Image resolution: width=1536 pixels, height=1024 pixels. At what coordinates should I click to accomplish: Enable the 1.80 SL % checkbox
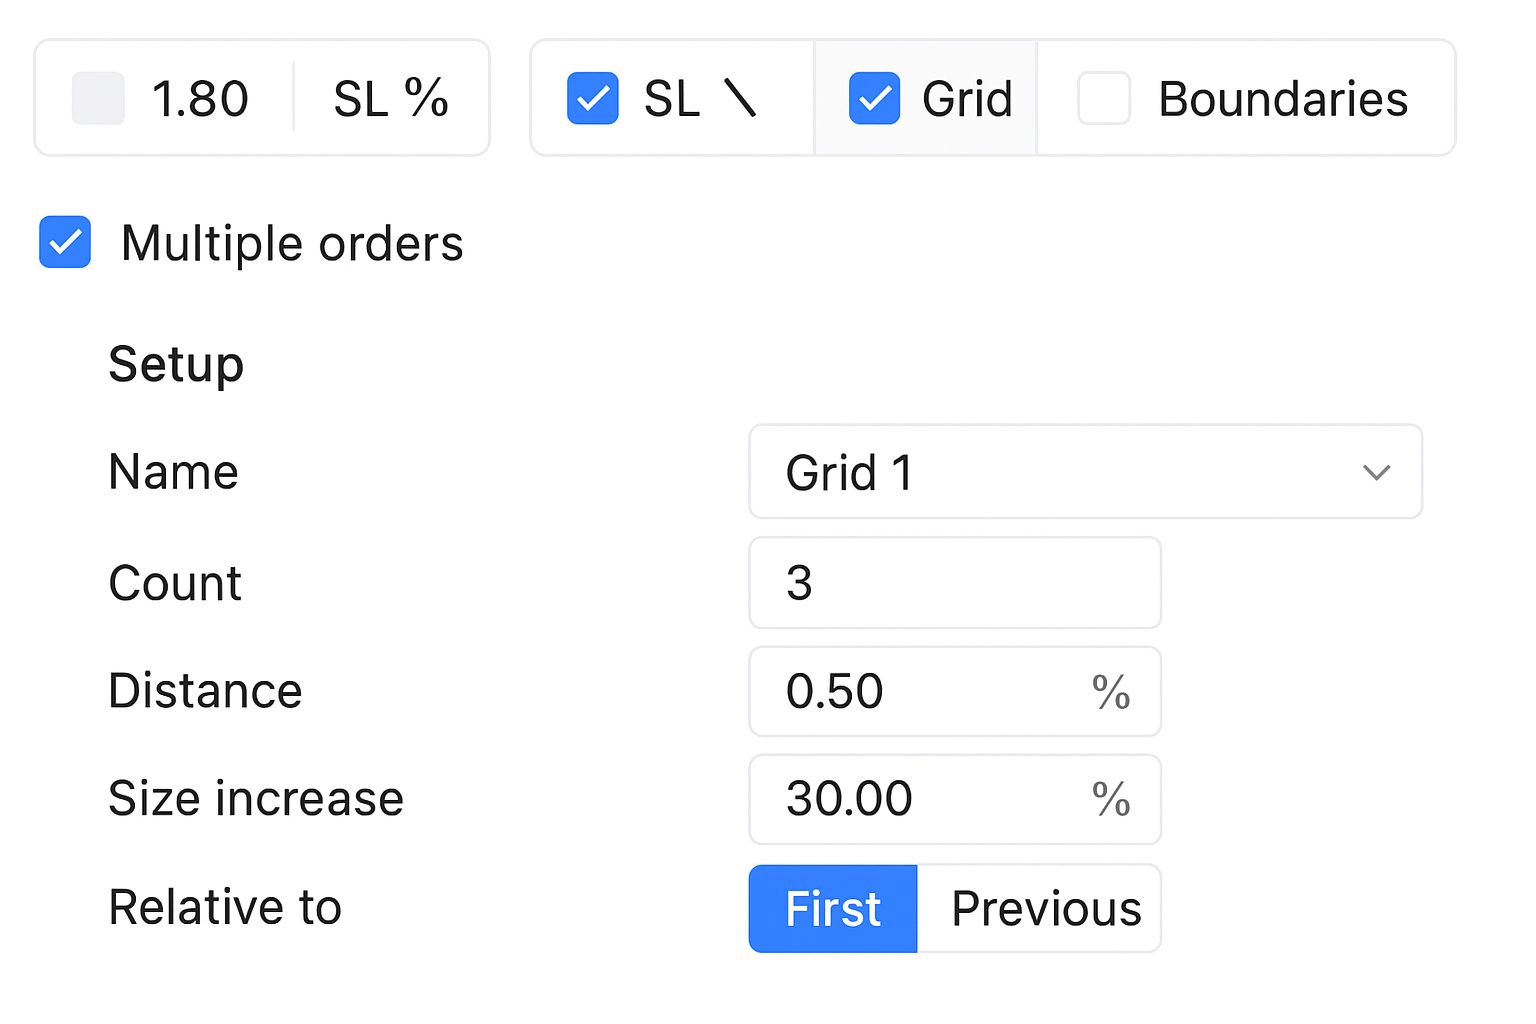98,99
